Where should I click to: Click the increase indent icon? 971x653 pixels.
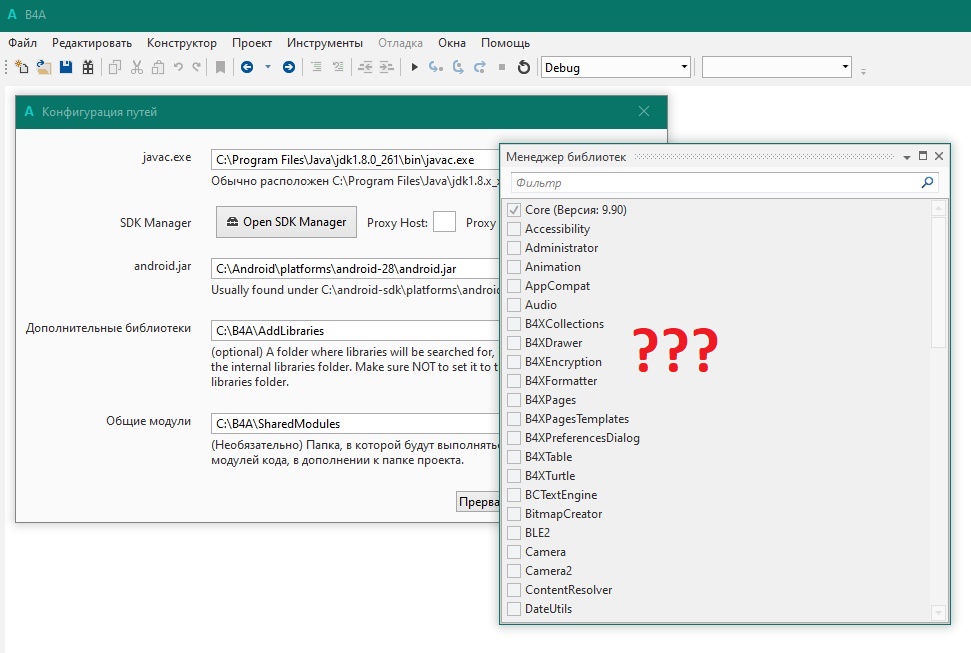pos(386,67)
